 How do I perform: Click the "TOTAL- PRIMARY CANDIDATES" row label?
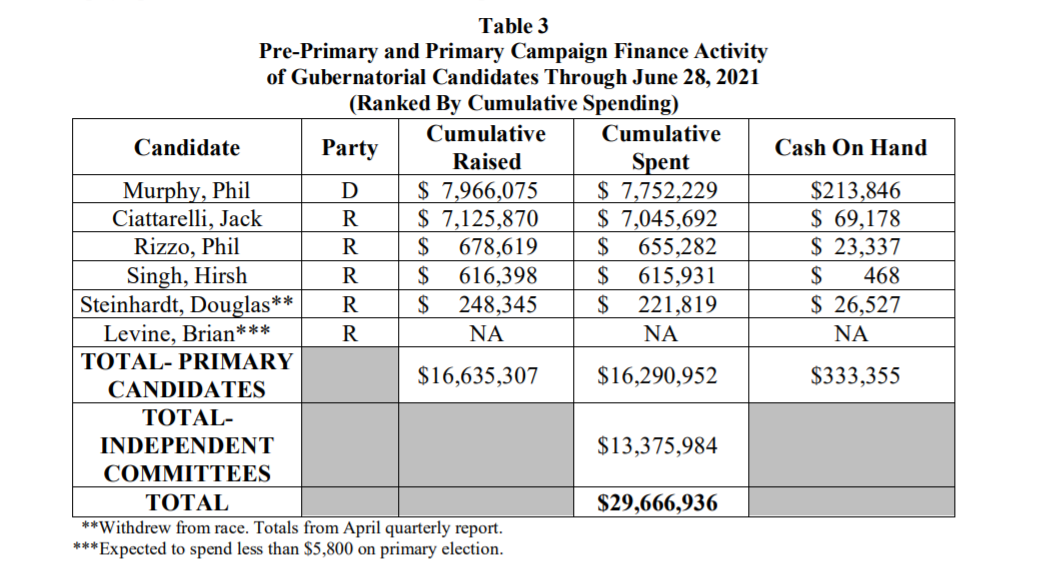click(187, 376)
